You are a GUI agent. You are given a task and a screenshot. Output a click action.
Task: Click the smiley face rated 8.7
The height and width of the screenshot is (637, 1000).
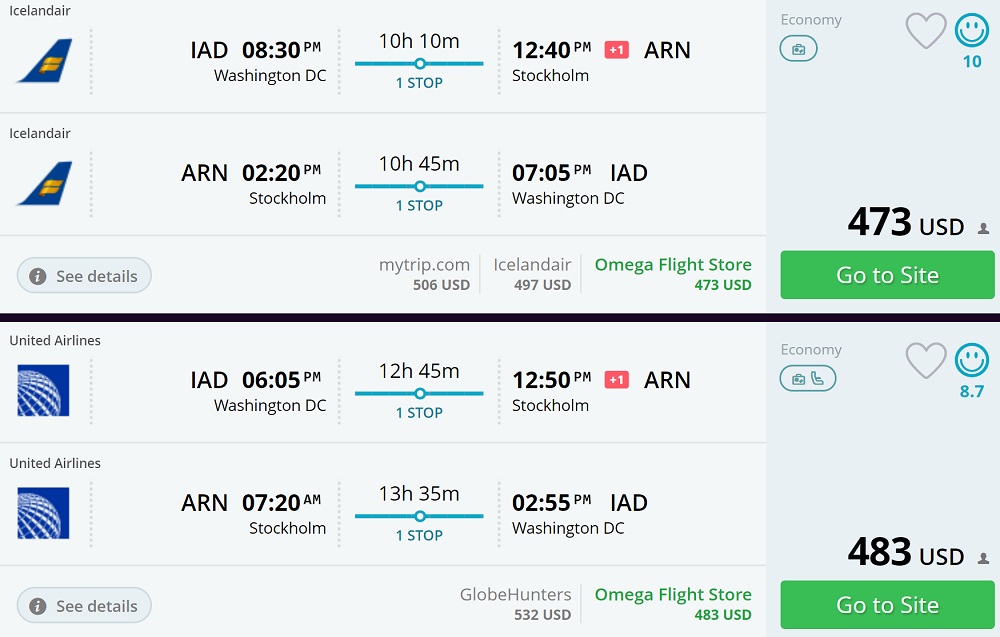pyautogui.click(x=971, y=360)
